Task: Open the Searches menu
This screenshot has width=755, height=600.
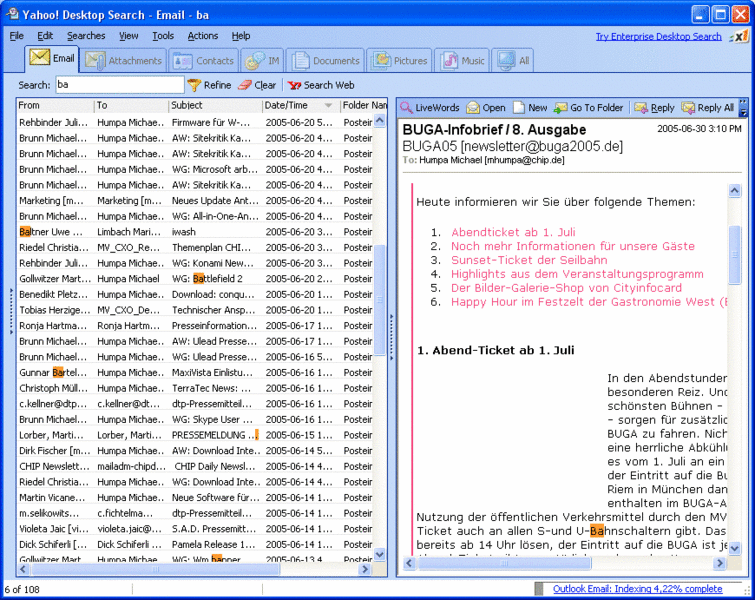Action: pyautogui.click(x=86, y=36)
